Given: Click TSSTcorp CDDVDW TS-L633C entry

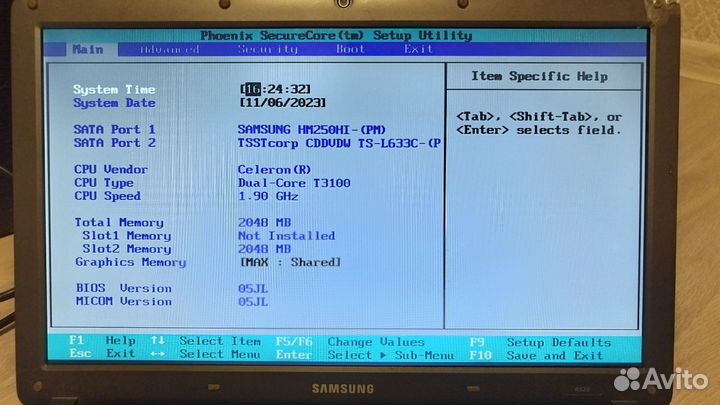Looking at the screenshot, I should [339, 143].
